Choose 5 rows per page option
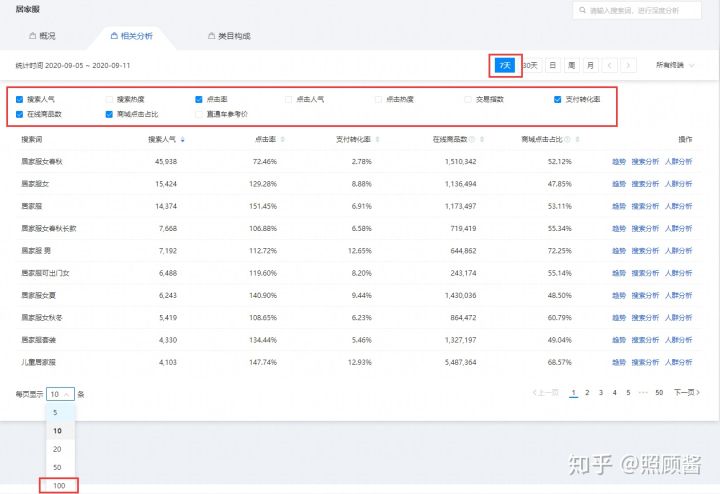The image size is (720, 494). click(61, 413)
